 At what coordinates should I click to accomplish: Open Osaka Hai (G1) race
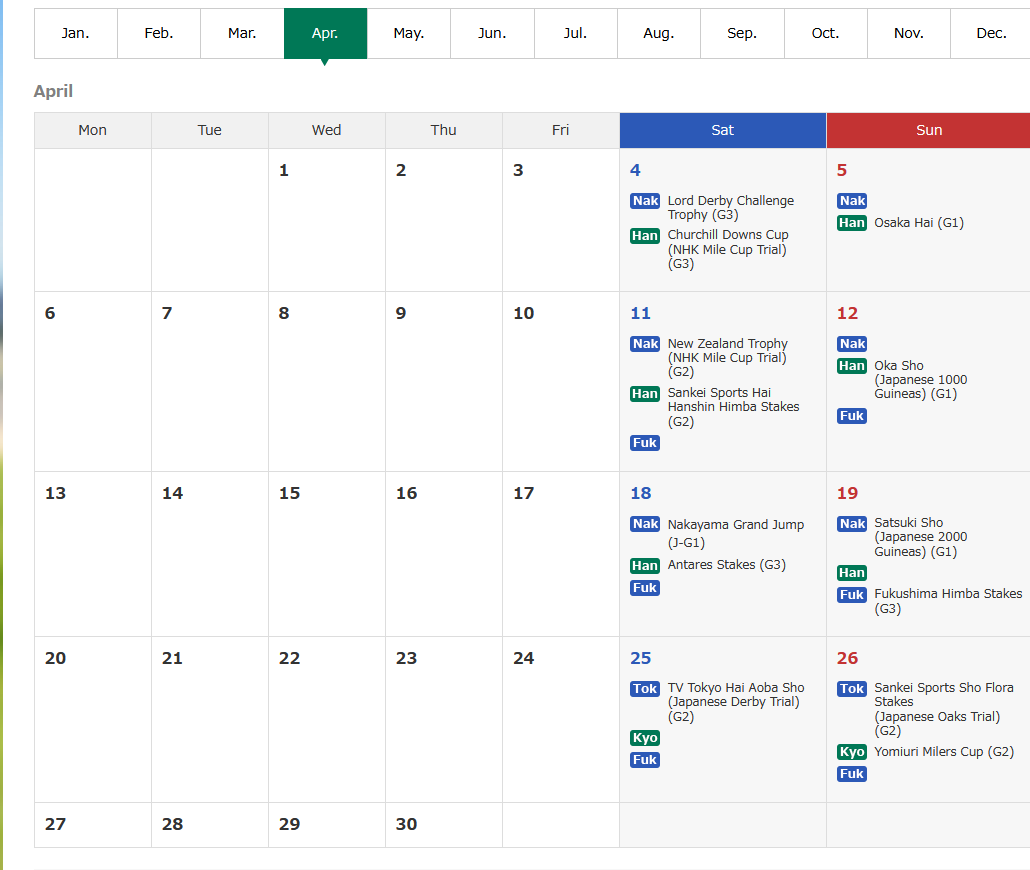coord(919,223)
